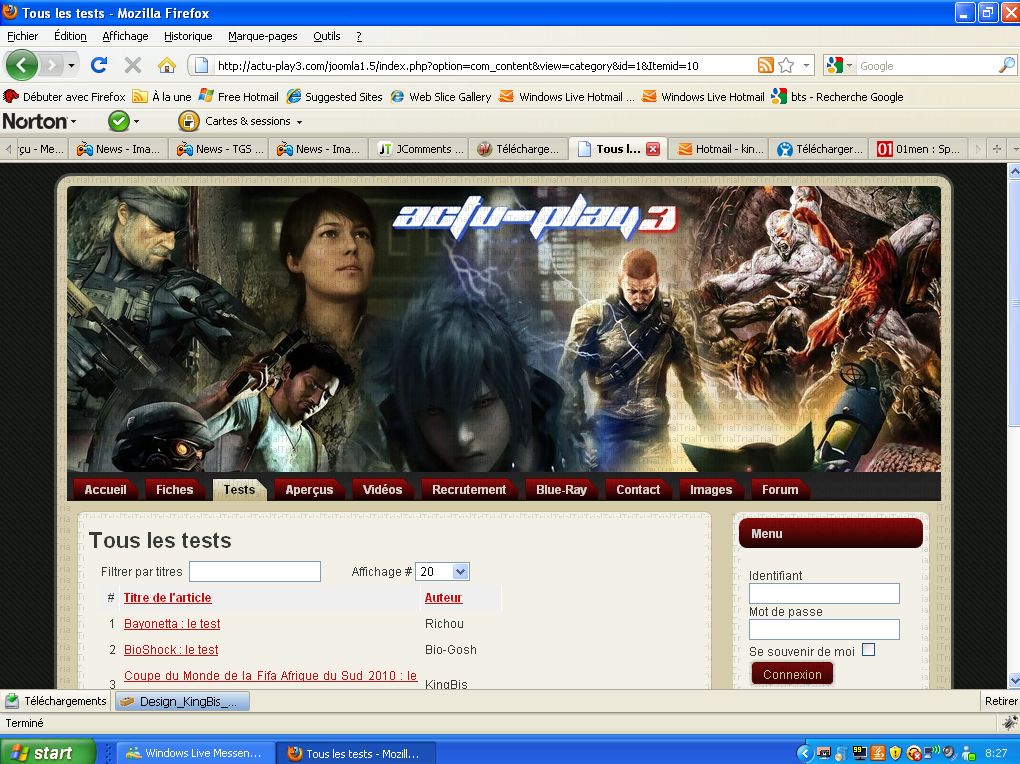Screen dimensions: 1020x764
Task: Switch to Windows Live Messenger taskbar item
Action: pyautogui.click(x=196, y=753)
